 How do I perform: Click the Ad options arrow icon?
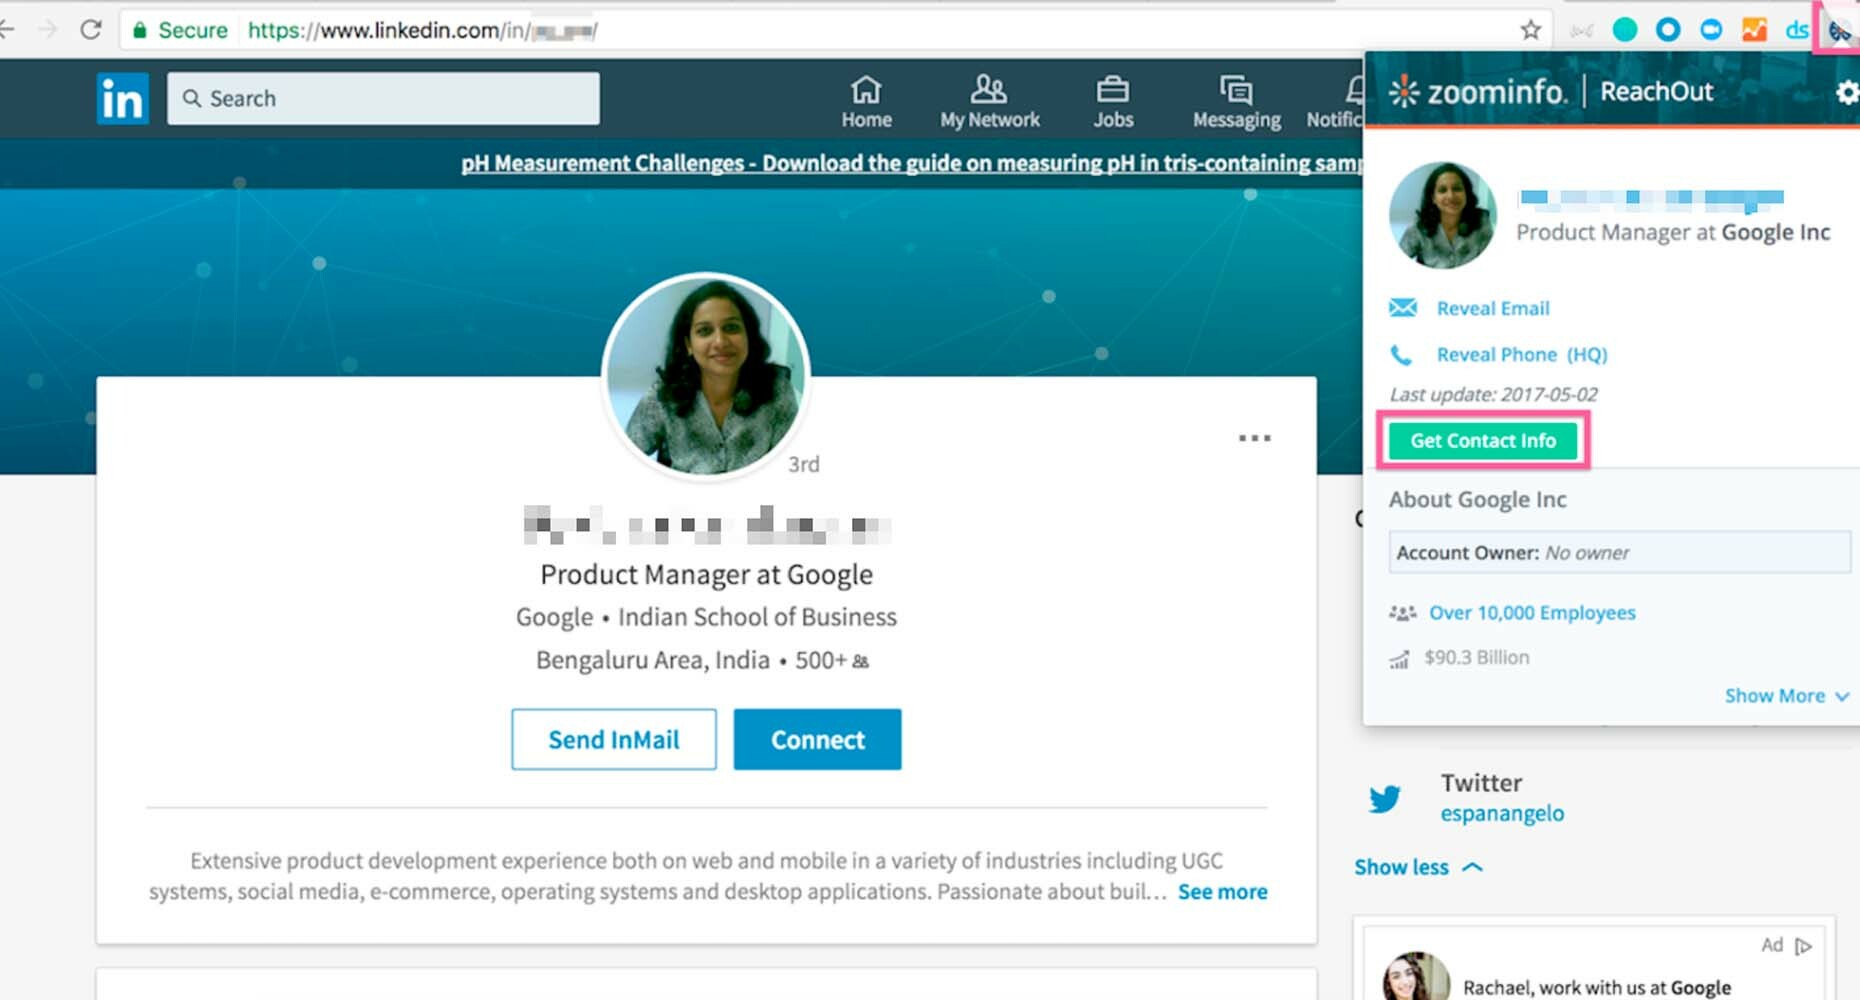click(x=1804, y=945)
